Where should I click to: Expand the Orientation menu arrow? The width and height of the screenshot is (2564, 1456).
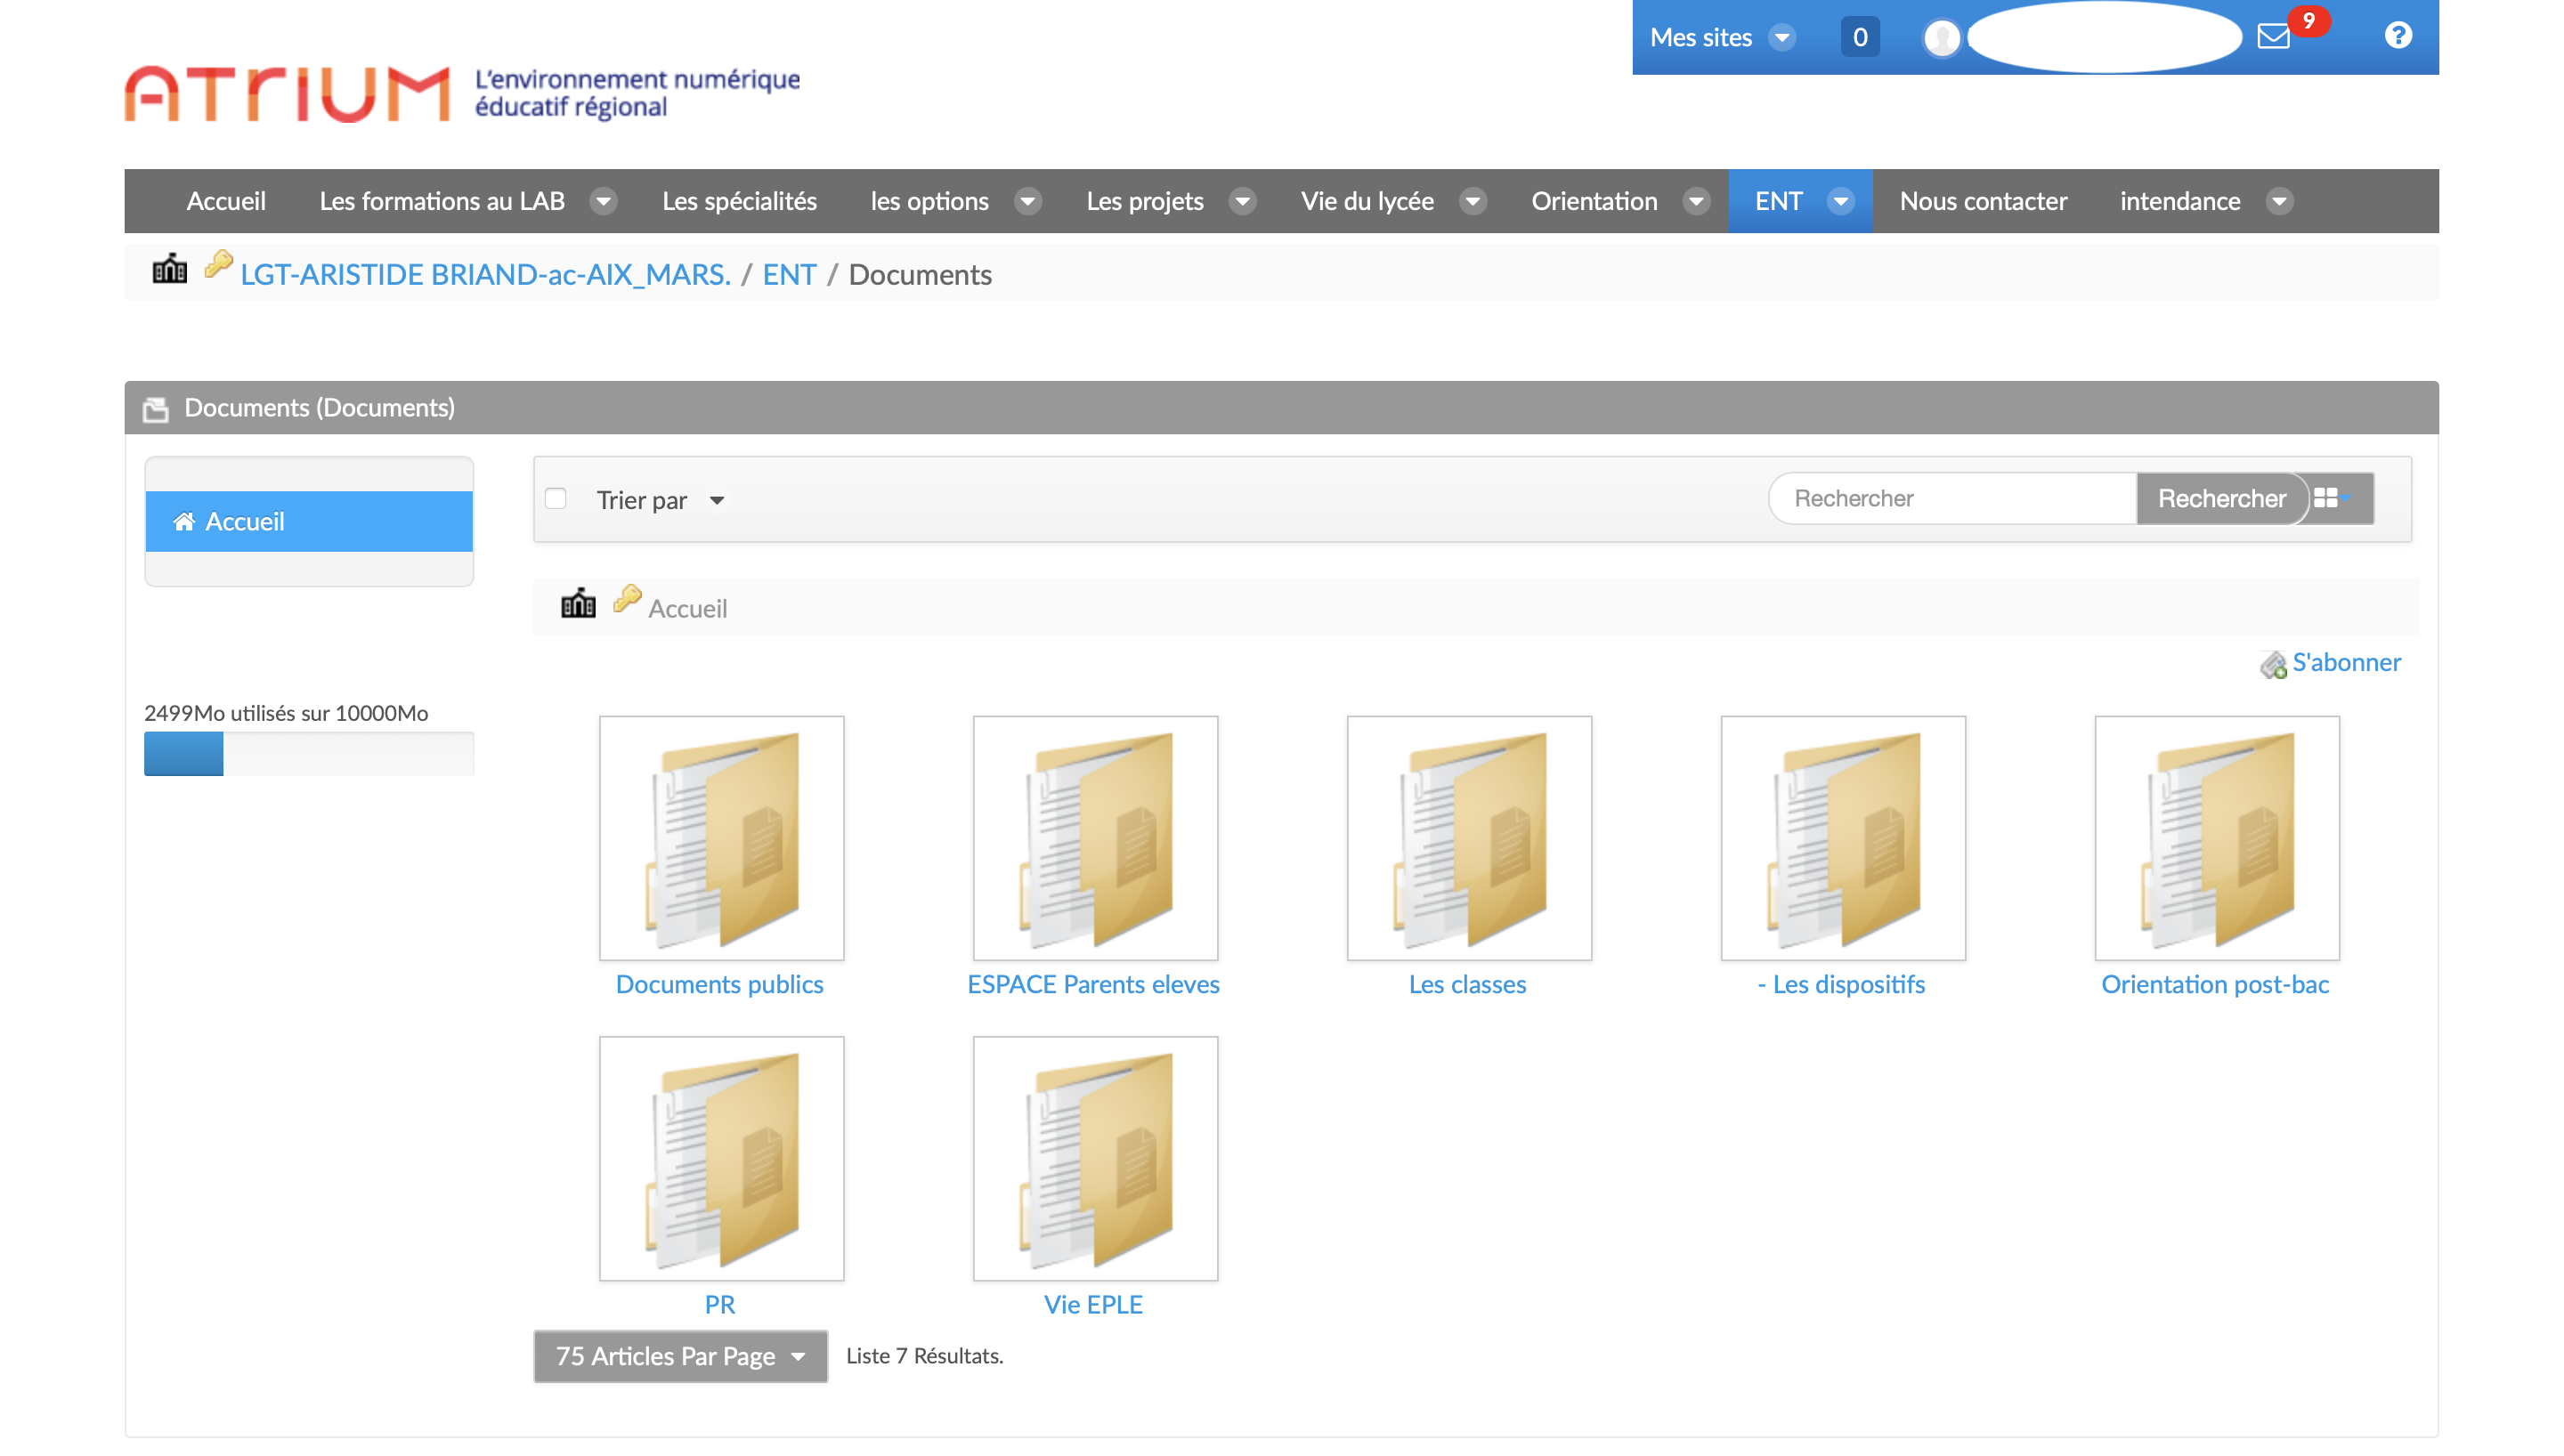click(1695, 201)
